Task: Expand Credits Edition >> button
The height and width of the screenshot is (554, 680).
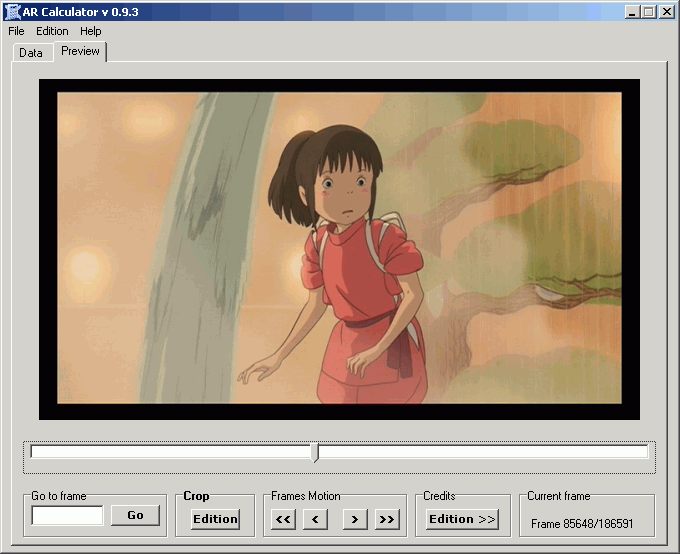Action: pos(462,519)
